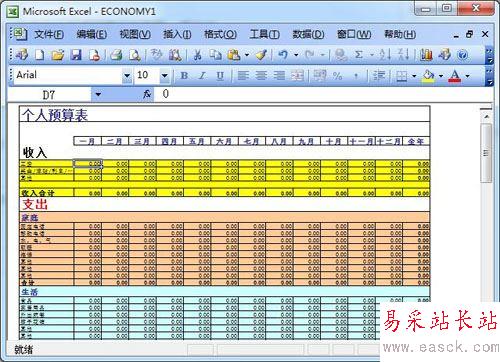Expand the Arial font name dropdown

tap(127, 76)
